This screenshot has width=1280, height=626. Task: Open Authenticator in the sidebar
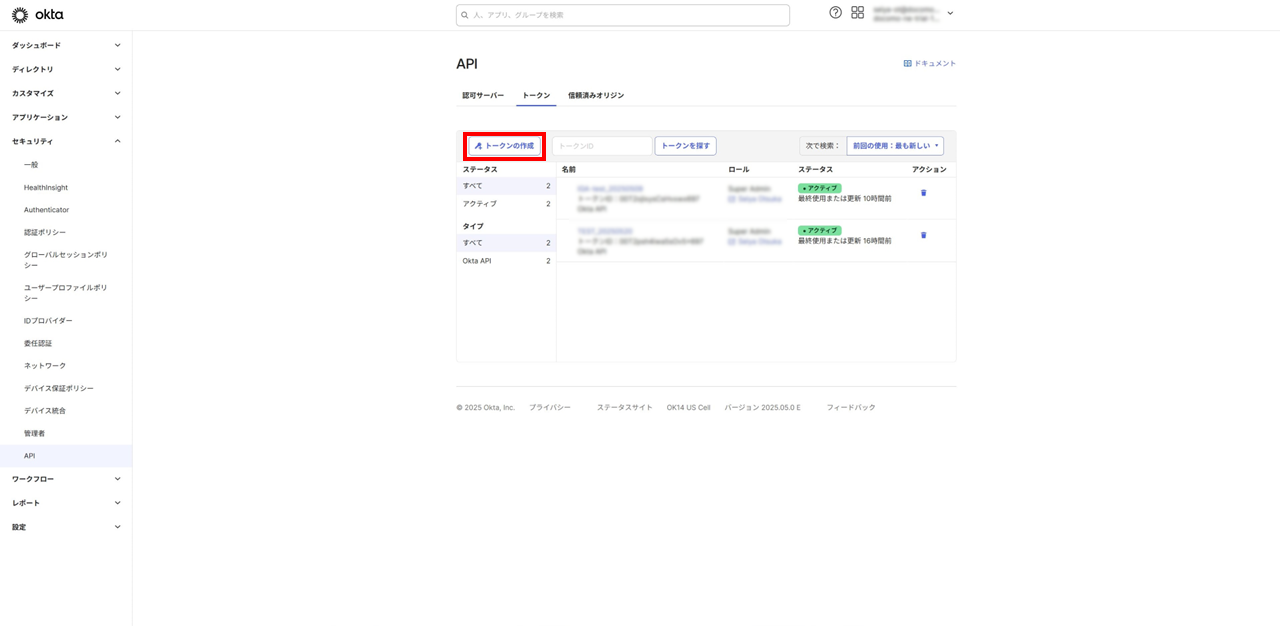point(47,210)
